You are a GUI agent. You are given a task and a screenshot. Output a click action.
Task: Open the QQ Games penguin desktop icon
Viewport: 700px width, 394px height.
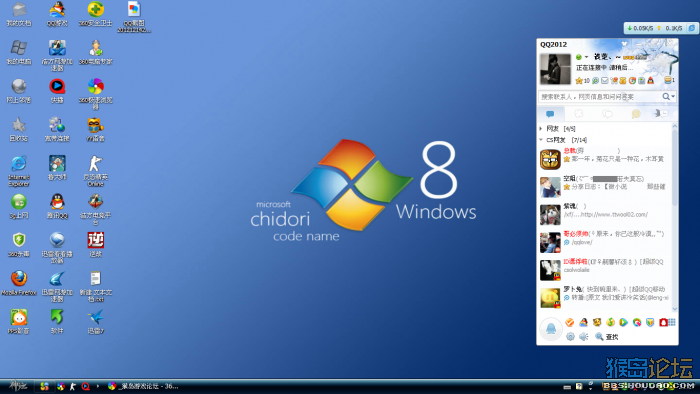(57, 14)
